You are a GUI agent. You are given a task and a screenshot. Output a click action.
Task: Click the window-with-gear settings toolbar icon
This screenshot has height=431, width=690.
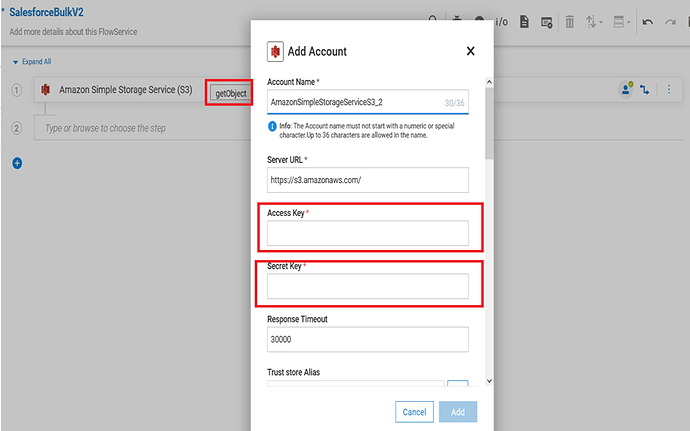pos(547,22)
